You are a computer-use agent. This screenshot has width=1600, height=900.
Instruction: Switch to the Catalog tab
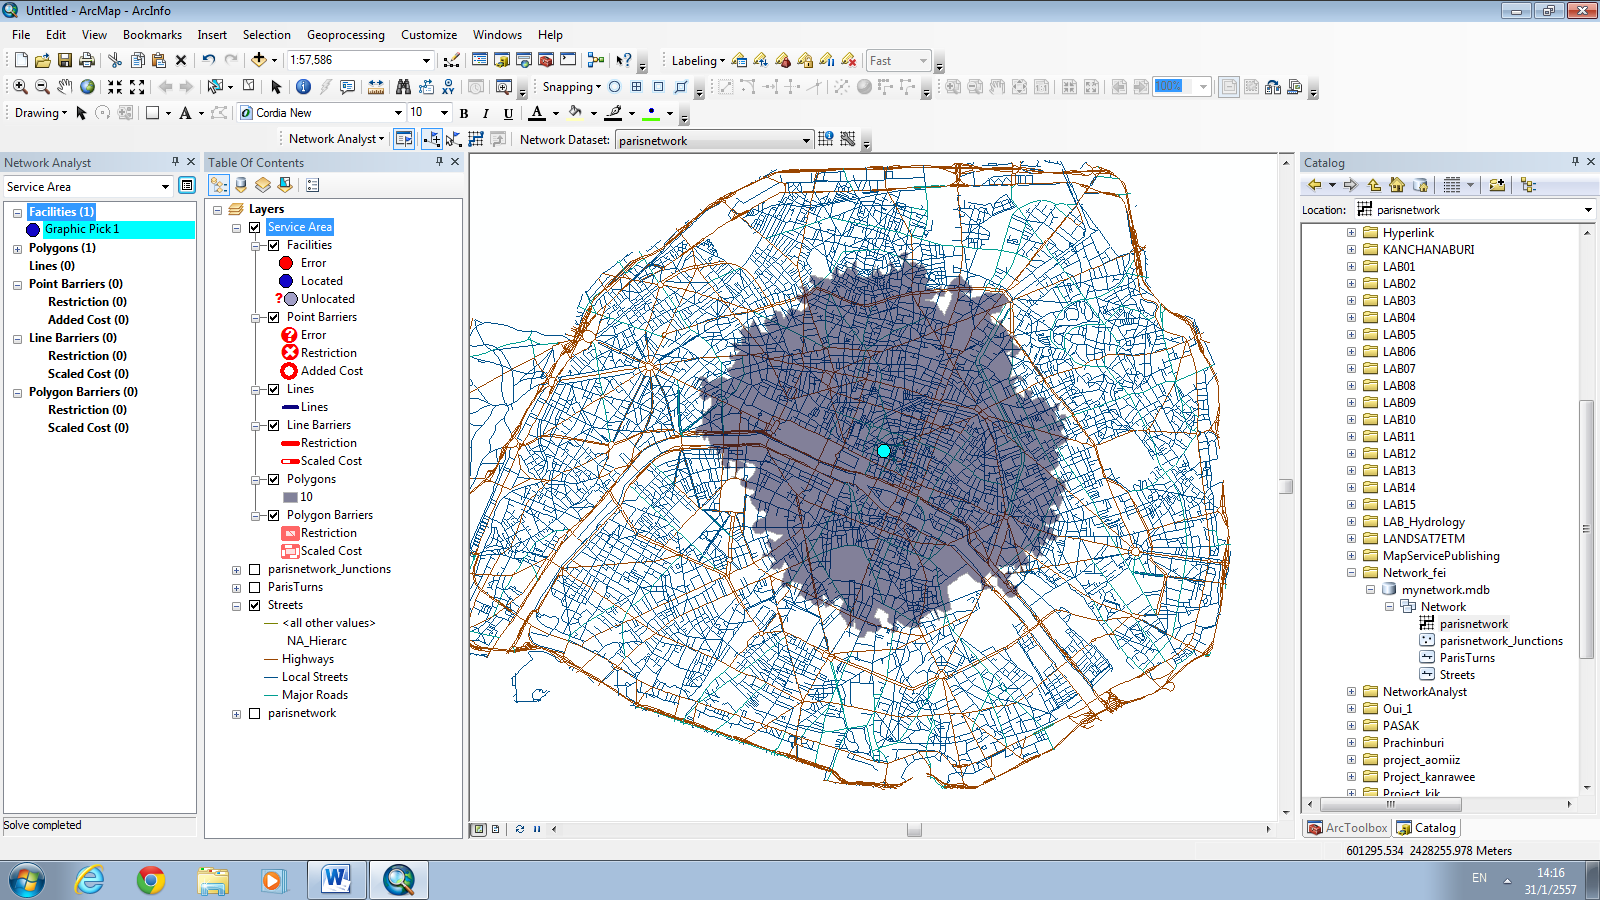coord(1427,827)
